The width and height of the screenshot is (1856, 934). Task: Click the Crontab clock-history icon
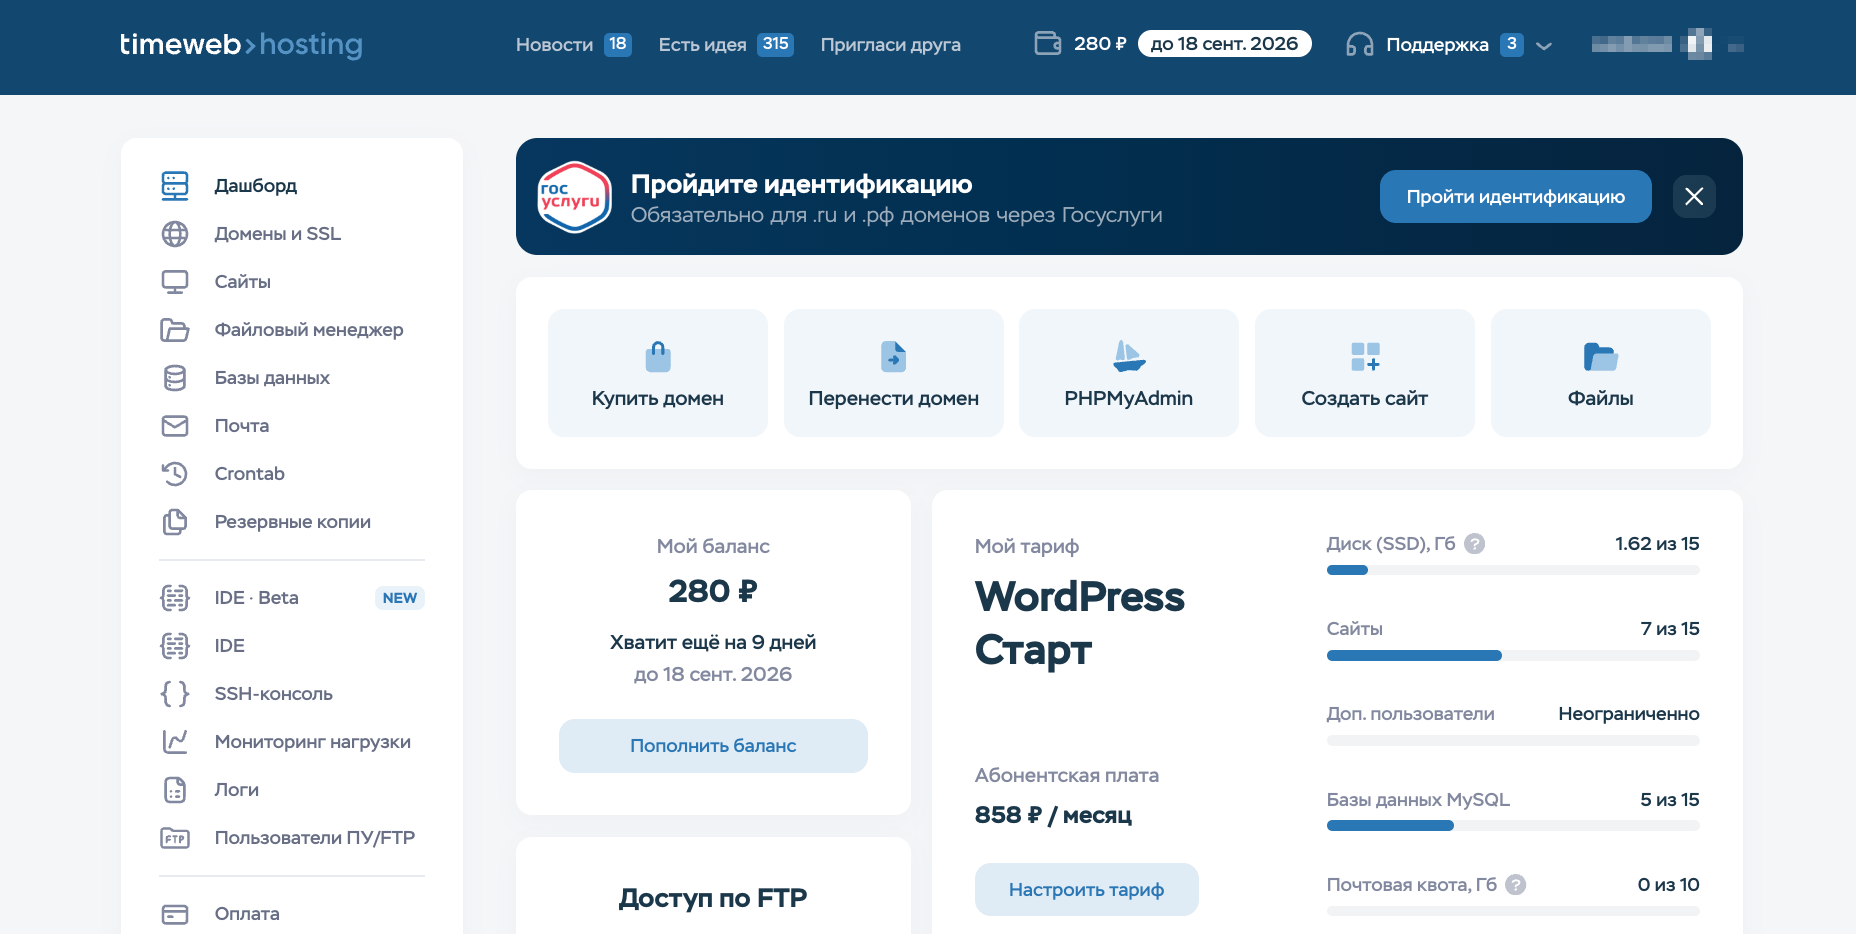(175, 473)
